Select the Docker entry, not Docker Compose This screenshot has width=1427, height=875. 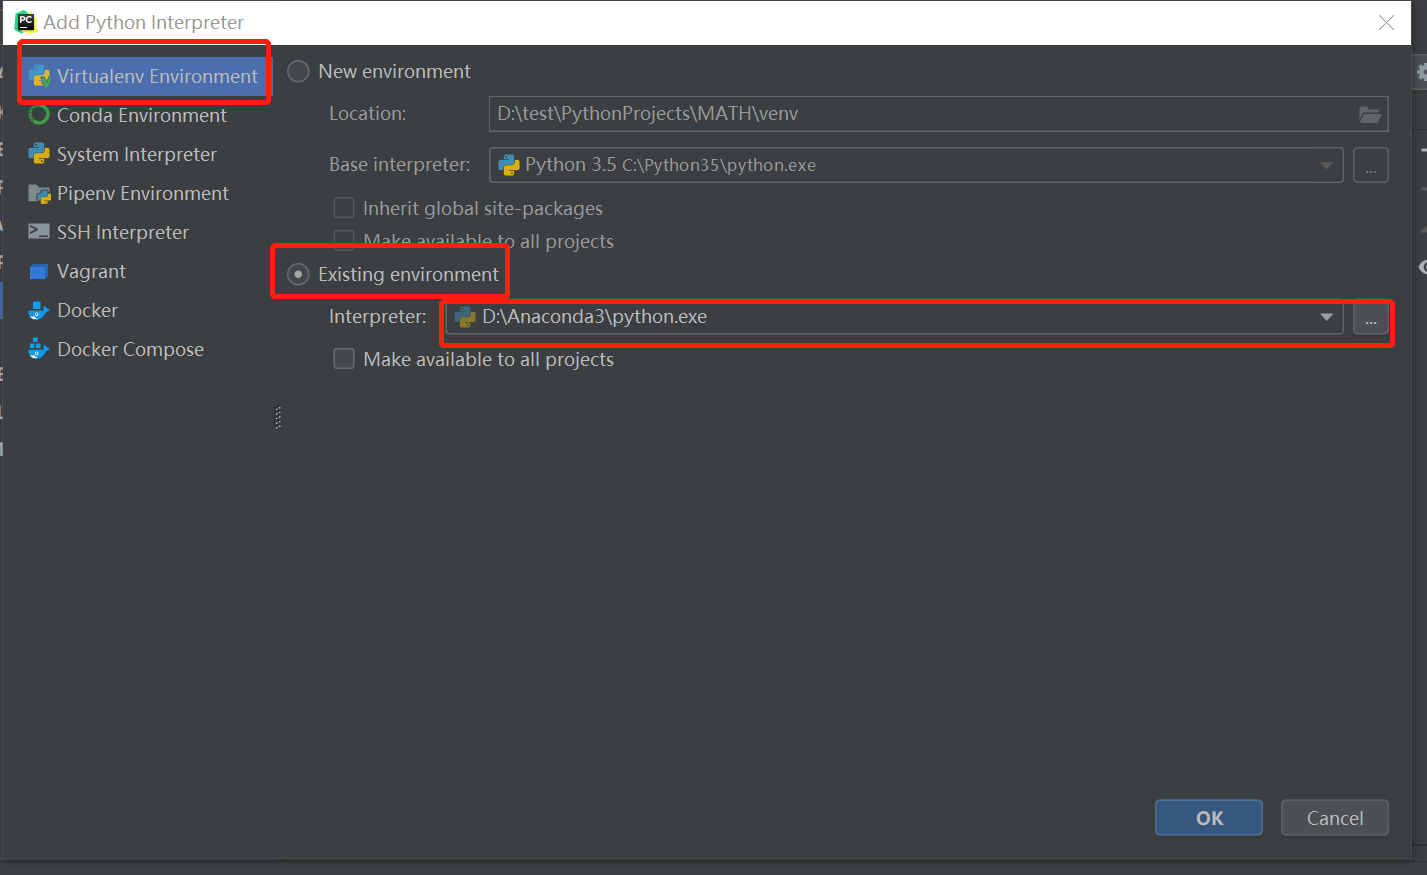pyautogui.click(x=87, y=310)
